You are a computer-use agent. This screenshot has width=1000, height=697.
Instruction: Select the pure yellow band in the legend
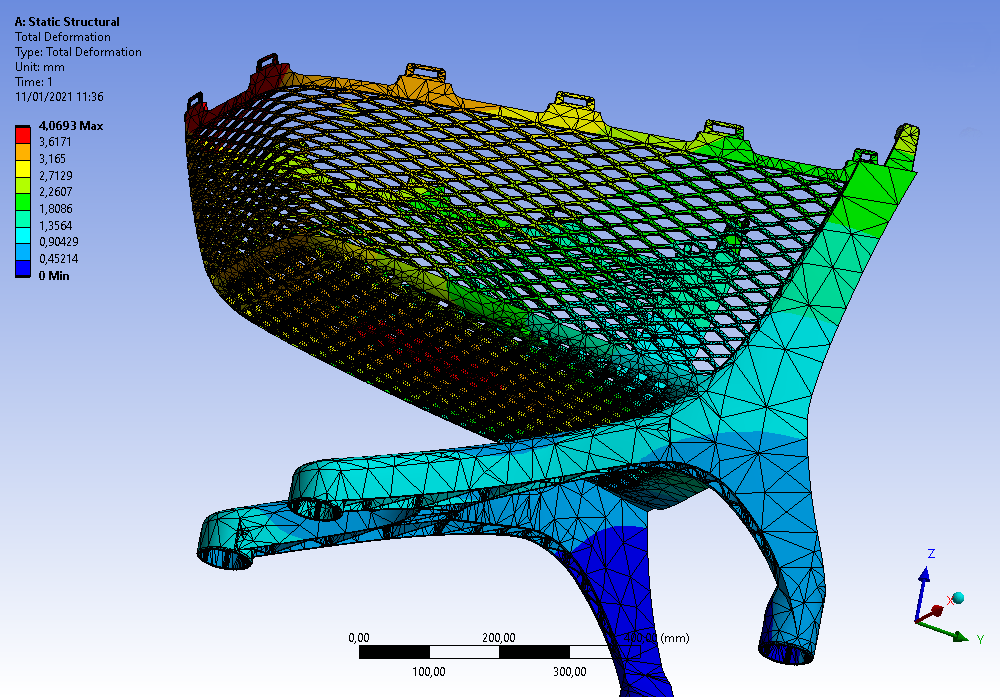click(x=23, y=168)
